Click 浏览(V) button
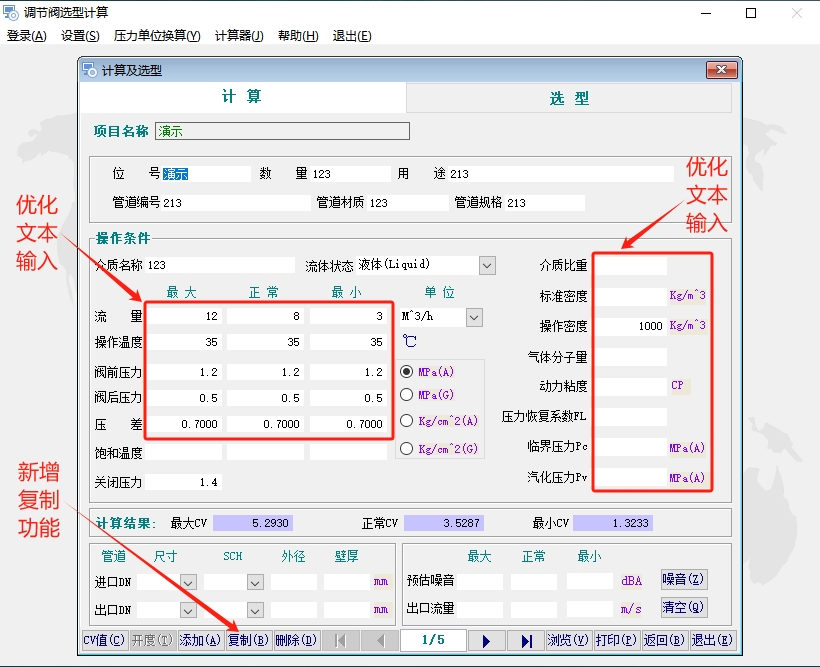 click(x=567, y=640)
